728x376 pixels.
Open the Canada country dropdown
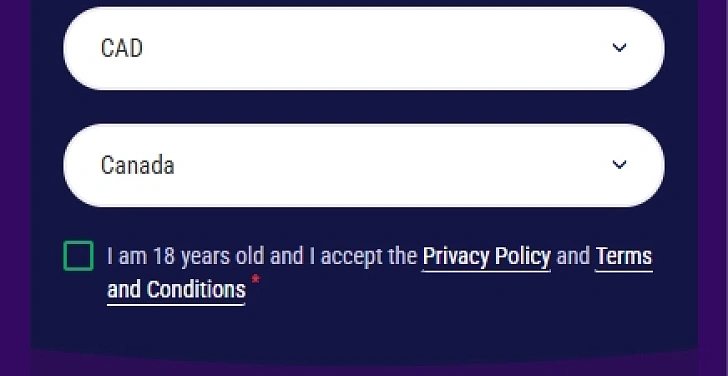(364, 165)
